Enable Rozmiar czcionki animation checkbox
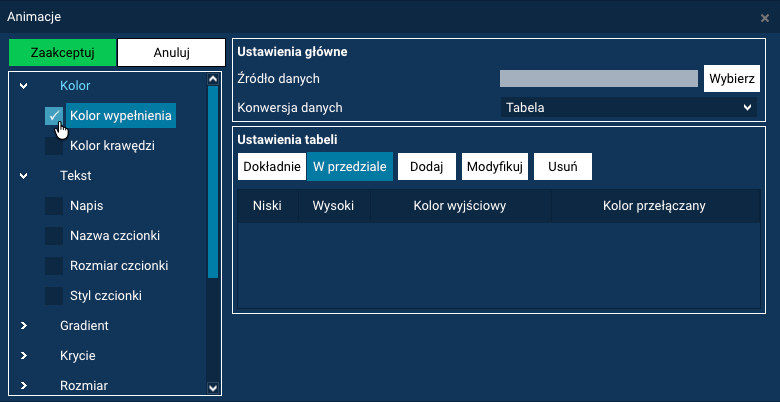This screenshot has width=780, height=402. point(55,266)
